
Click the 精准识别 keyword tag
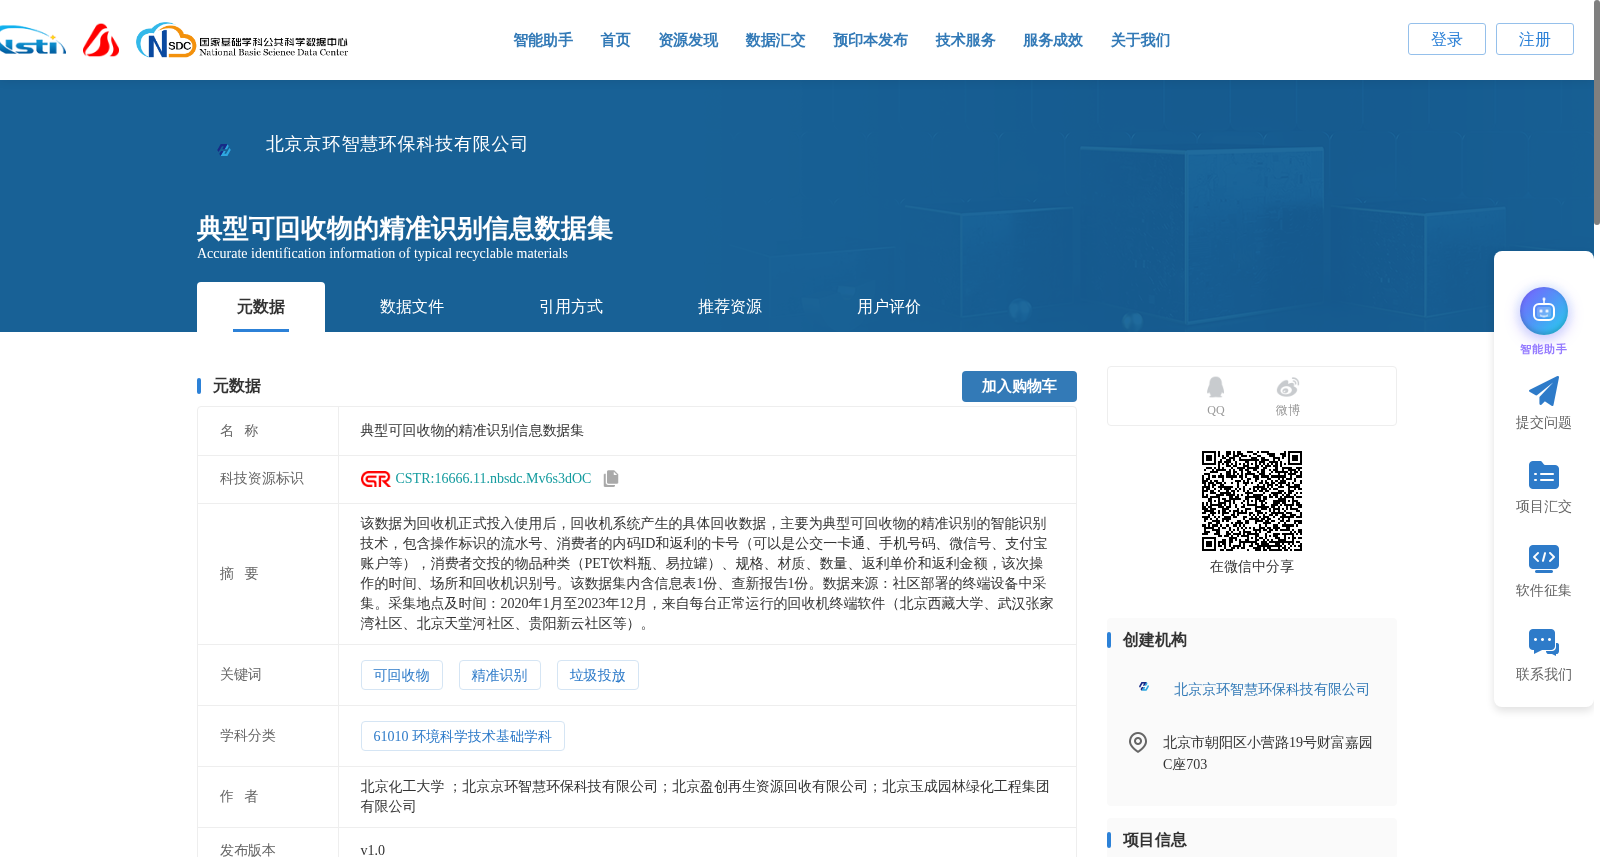(x=500, y=675)
